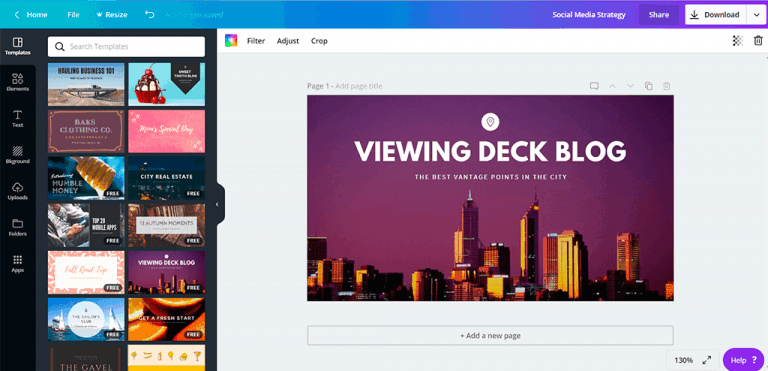Image resolution: width=768 pixels, height=371 pixels.
Task: Open the Elements sidebar tab
Action: point(18,82)
